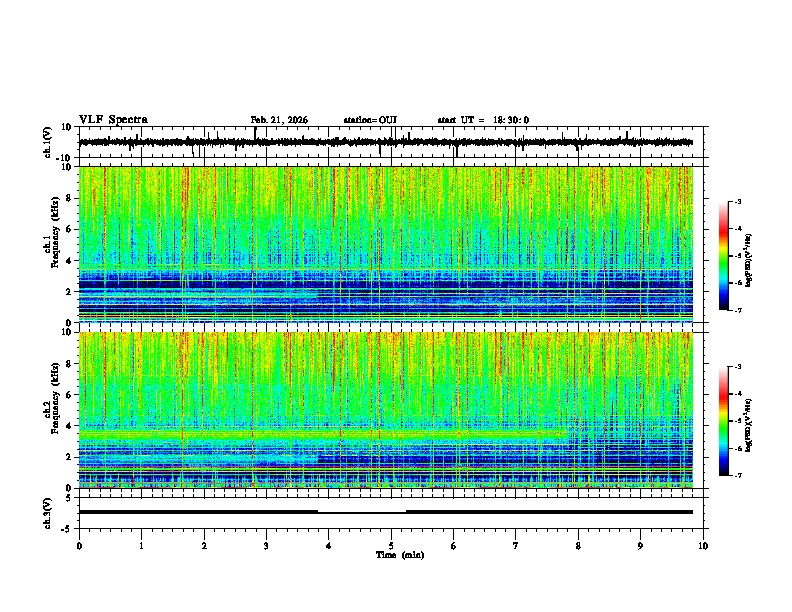Click the "-4" tick on the ch.2 colorbar

tap(738, 394)
